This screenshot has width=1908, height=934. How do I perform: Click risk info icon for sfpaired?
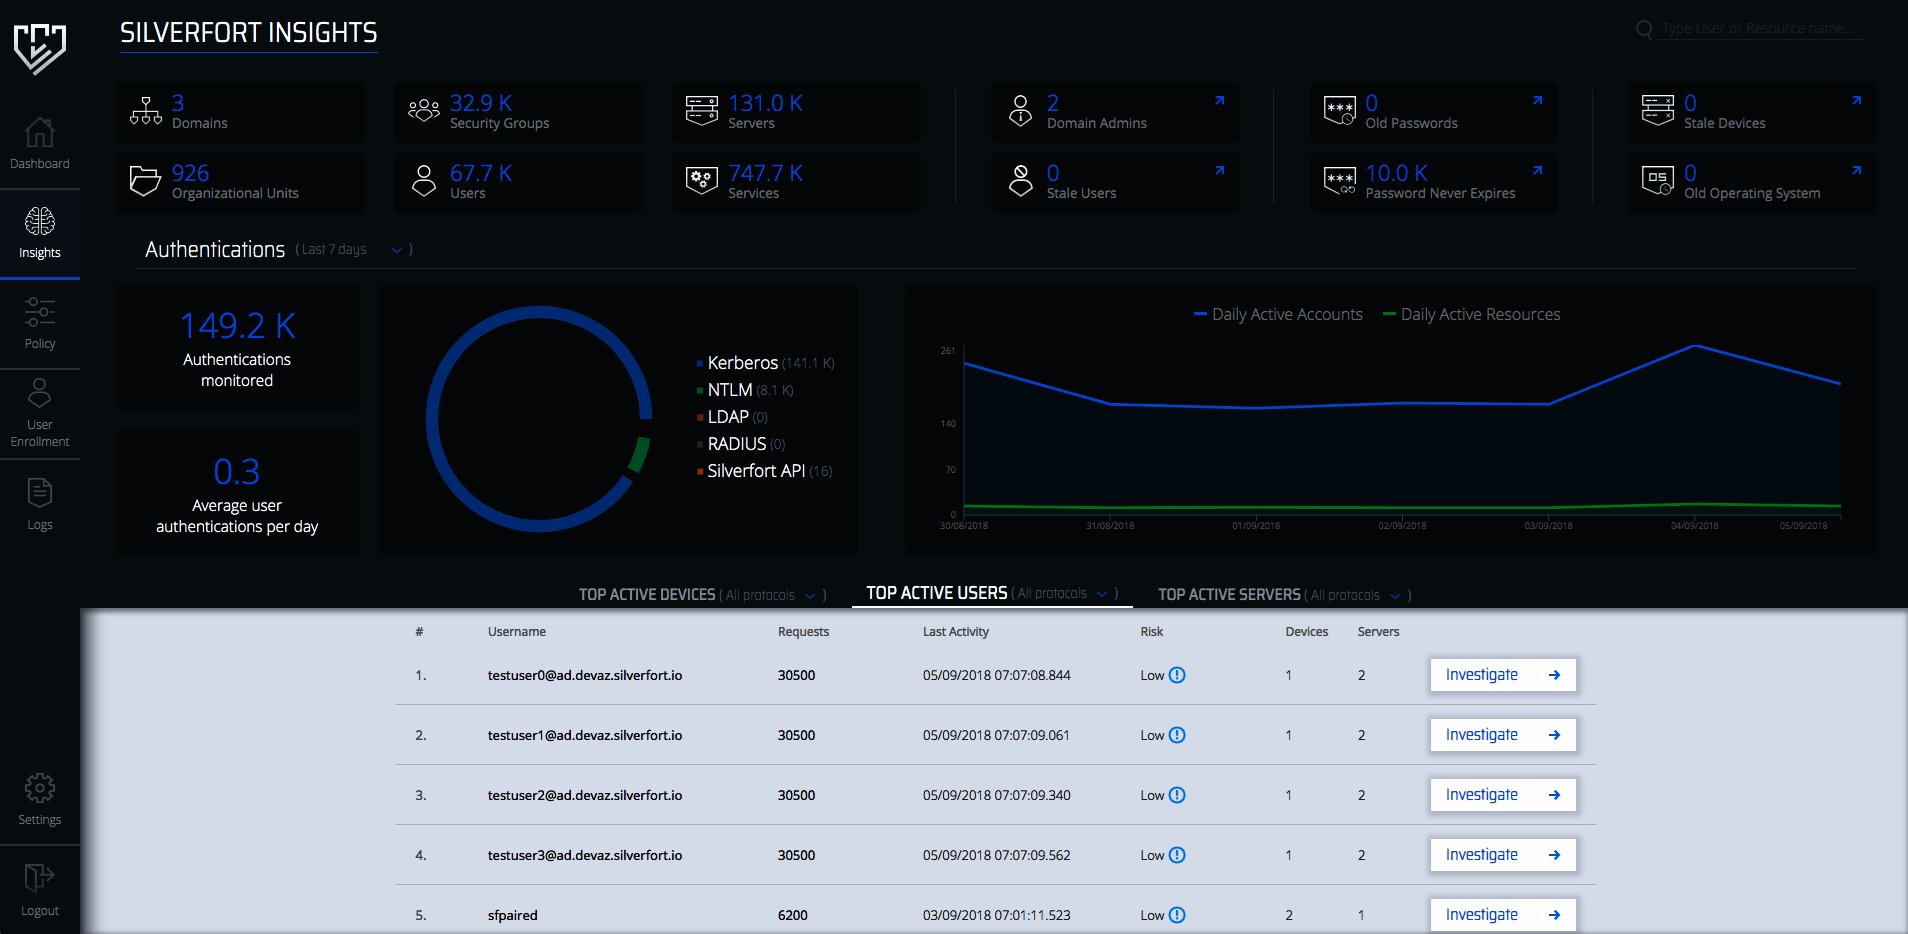[x=1177, y=915]
